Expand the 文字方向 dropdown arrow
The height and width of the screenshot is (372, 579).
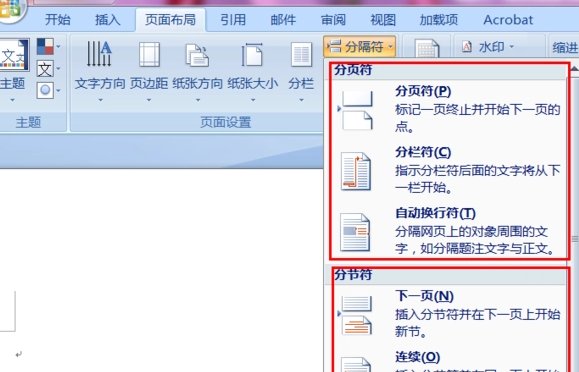click(x=100, y=100)
